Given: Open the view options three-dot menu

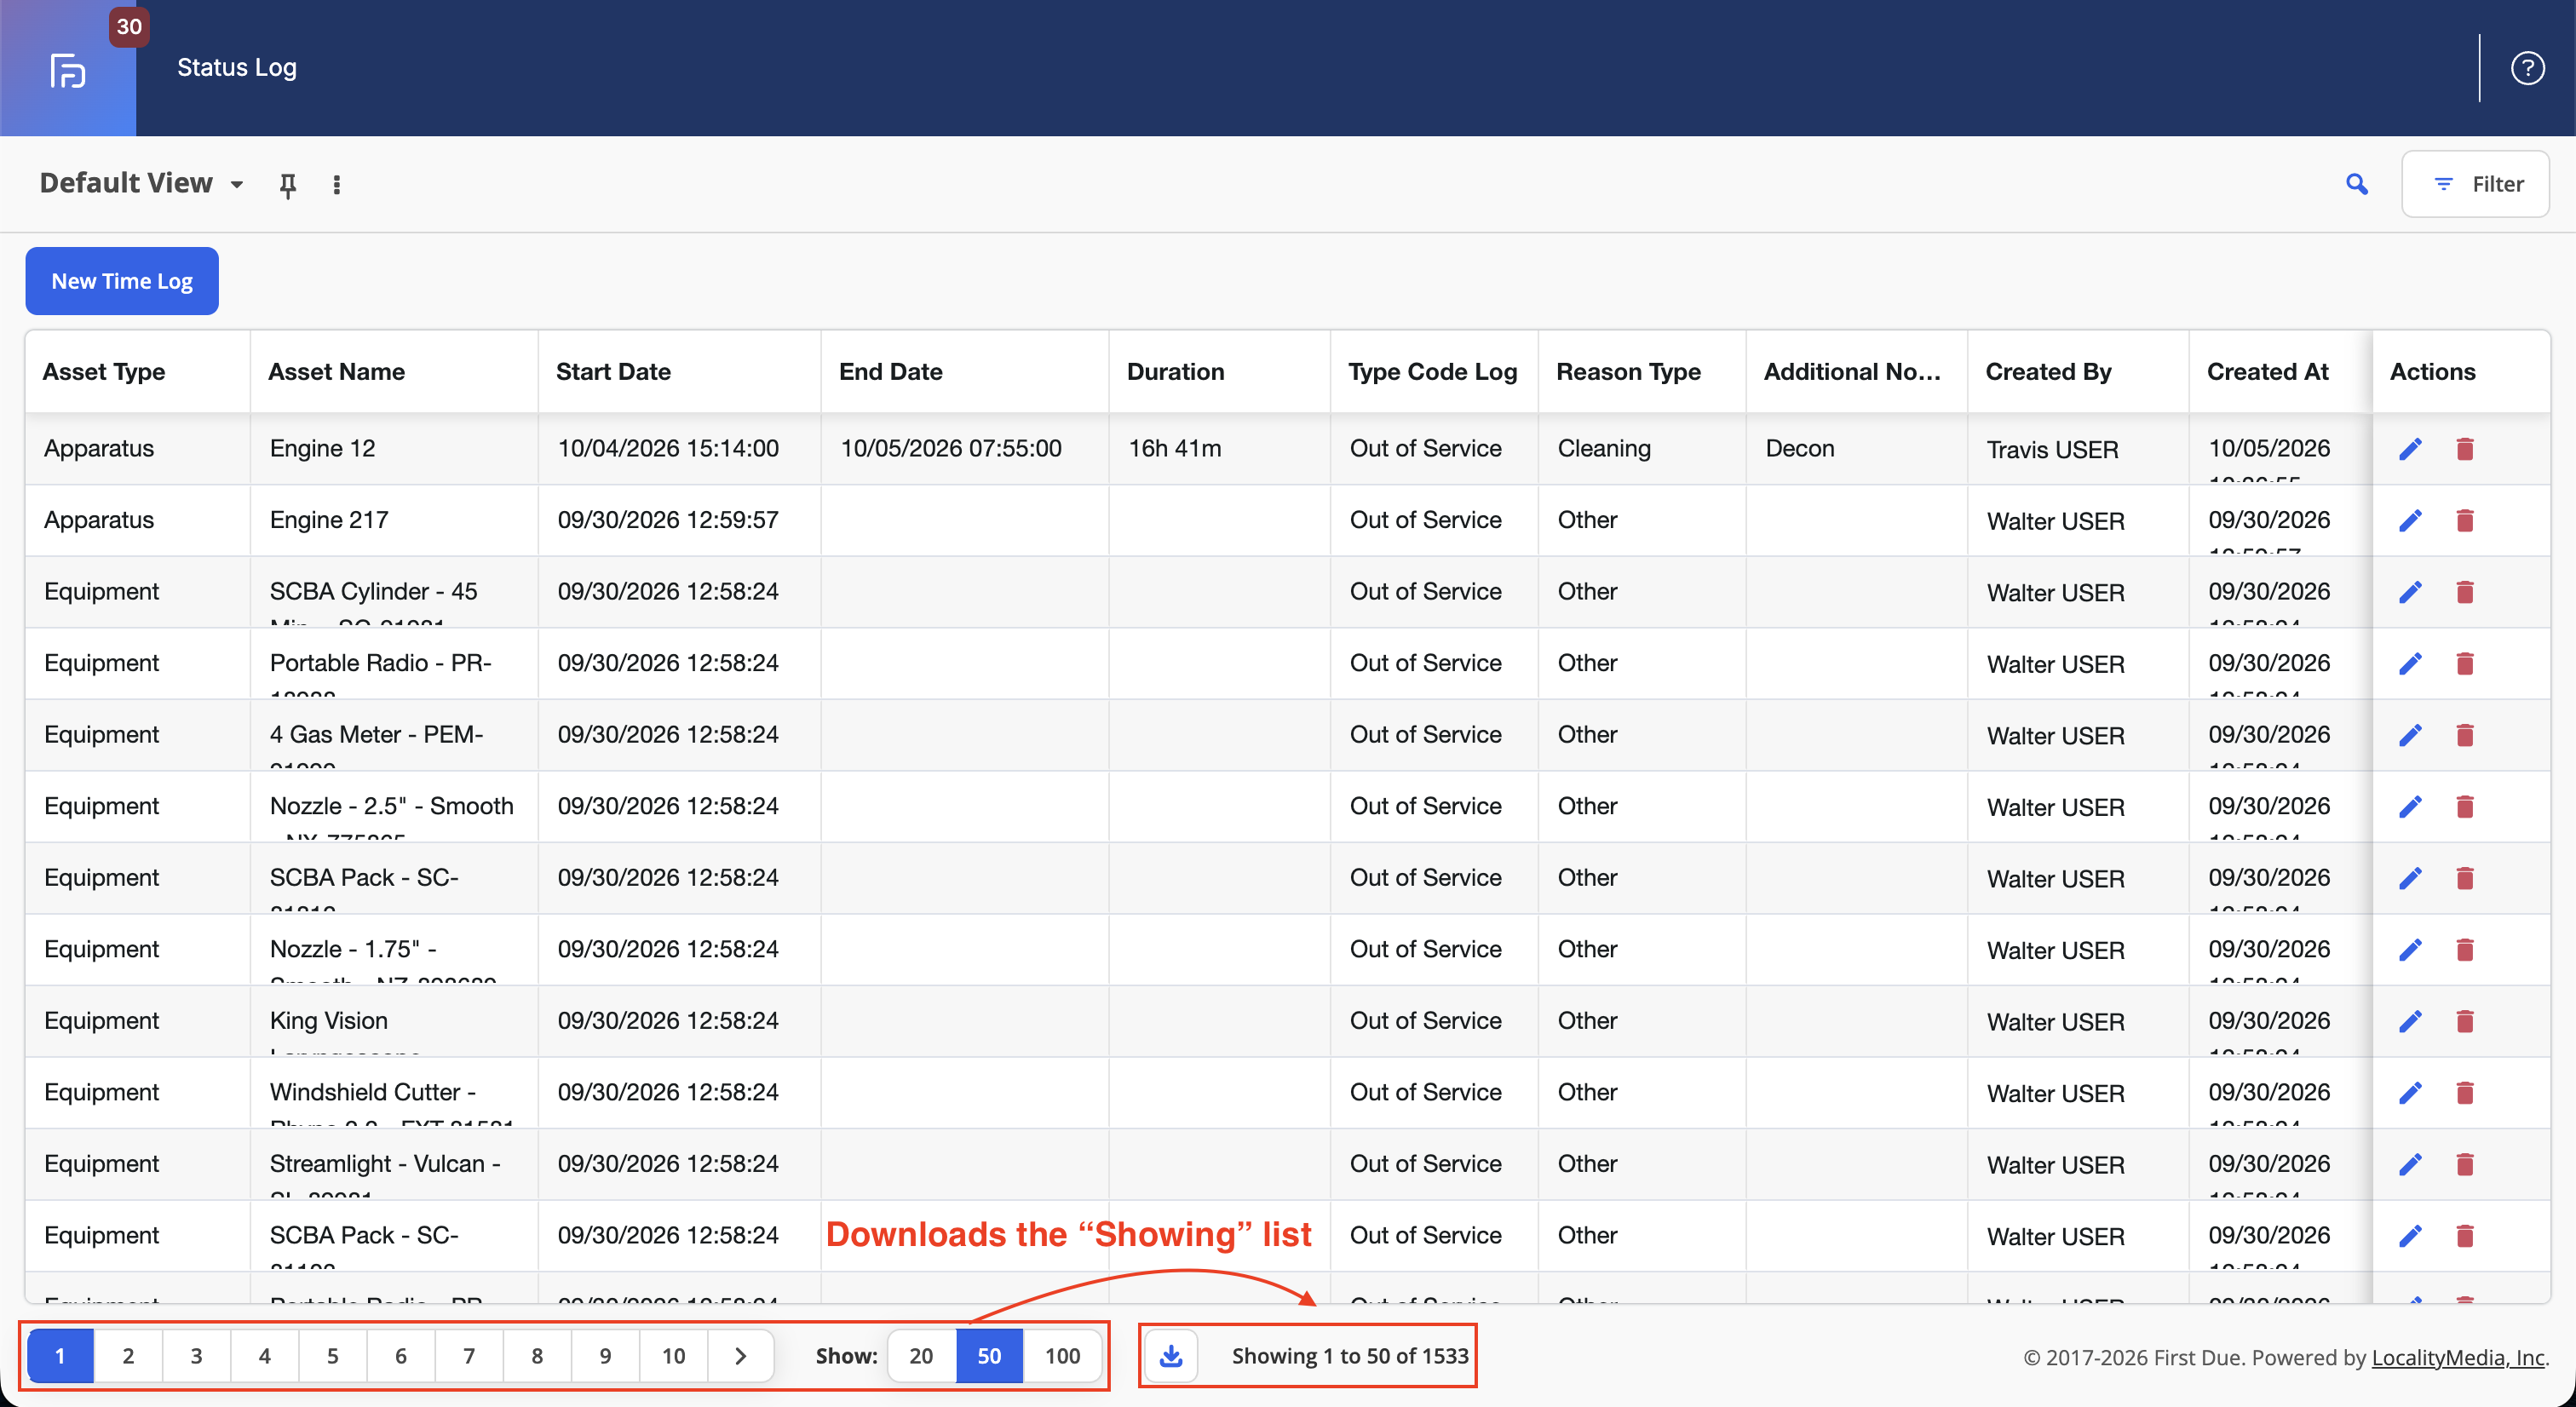Looking at the screenshot, I should point(337,185).
